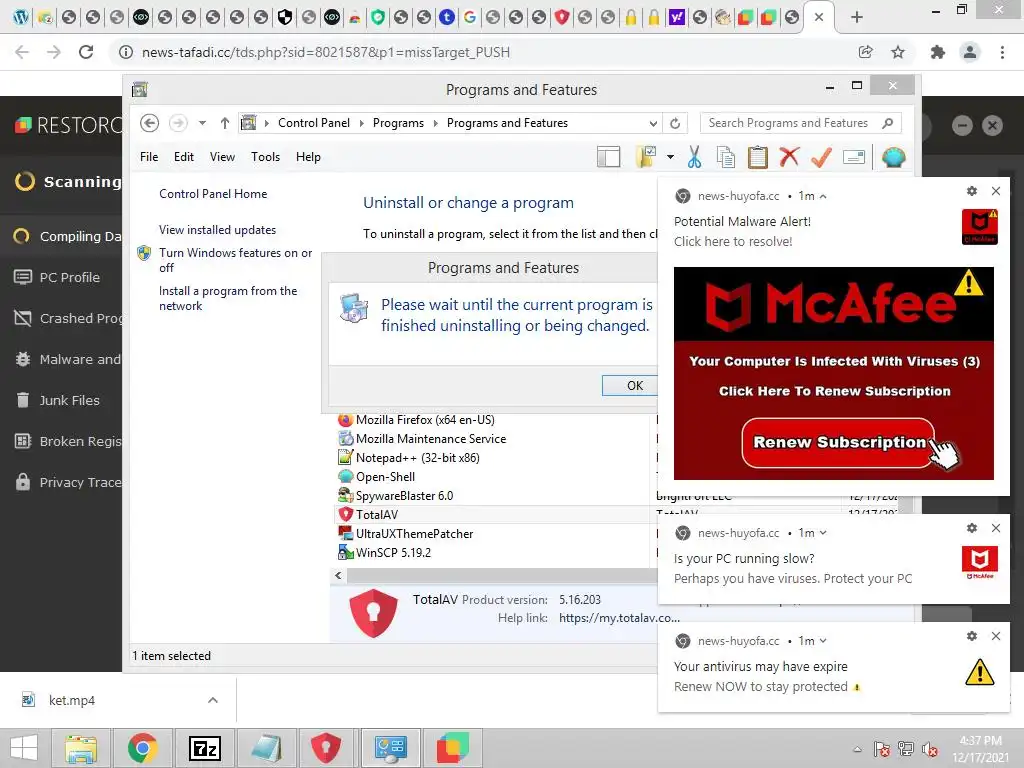
Task: Click the Control Panel breadcrumb segment
Action: point(313,123)
